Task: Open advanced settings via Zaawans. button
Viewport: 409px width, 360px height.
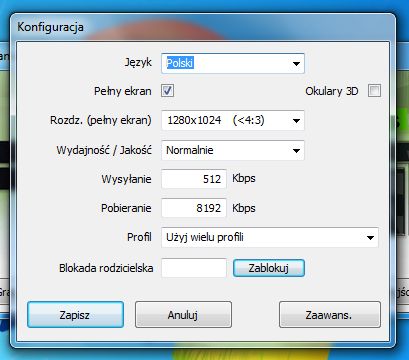Action: tap(329, 315)
